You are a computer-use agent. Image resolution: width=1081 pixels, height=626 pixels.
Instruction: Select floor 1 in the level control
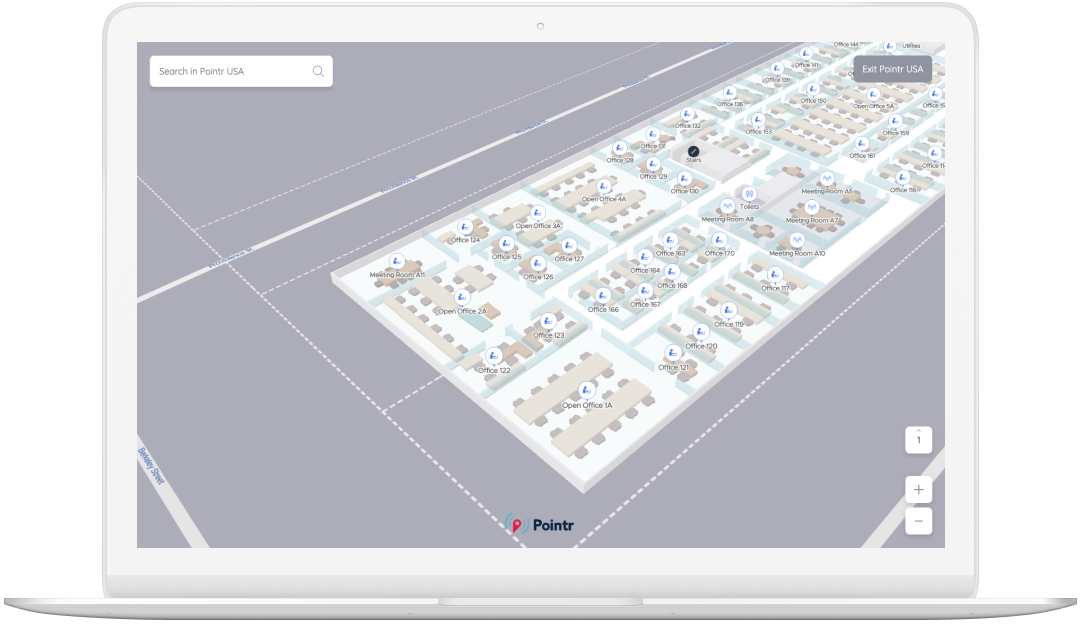tap(917, 441)
